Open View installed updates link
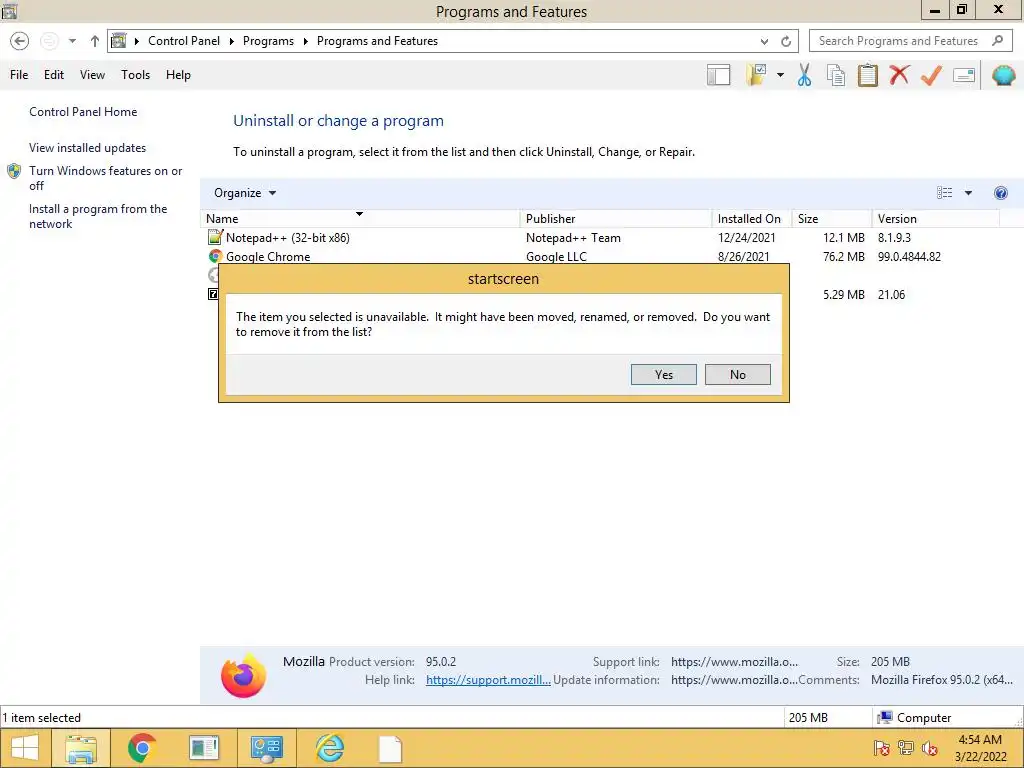 (88, 148)
